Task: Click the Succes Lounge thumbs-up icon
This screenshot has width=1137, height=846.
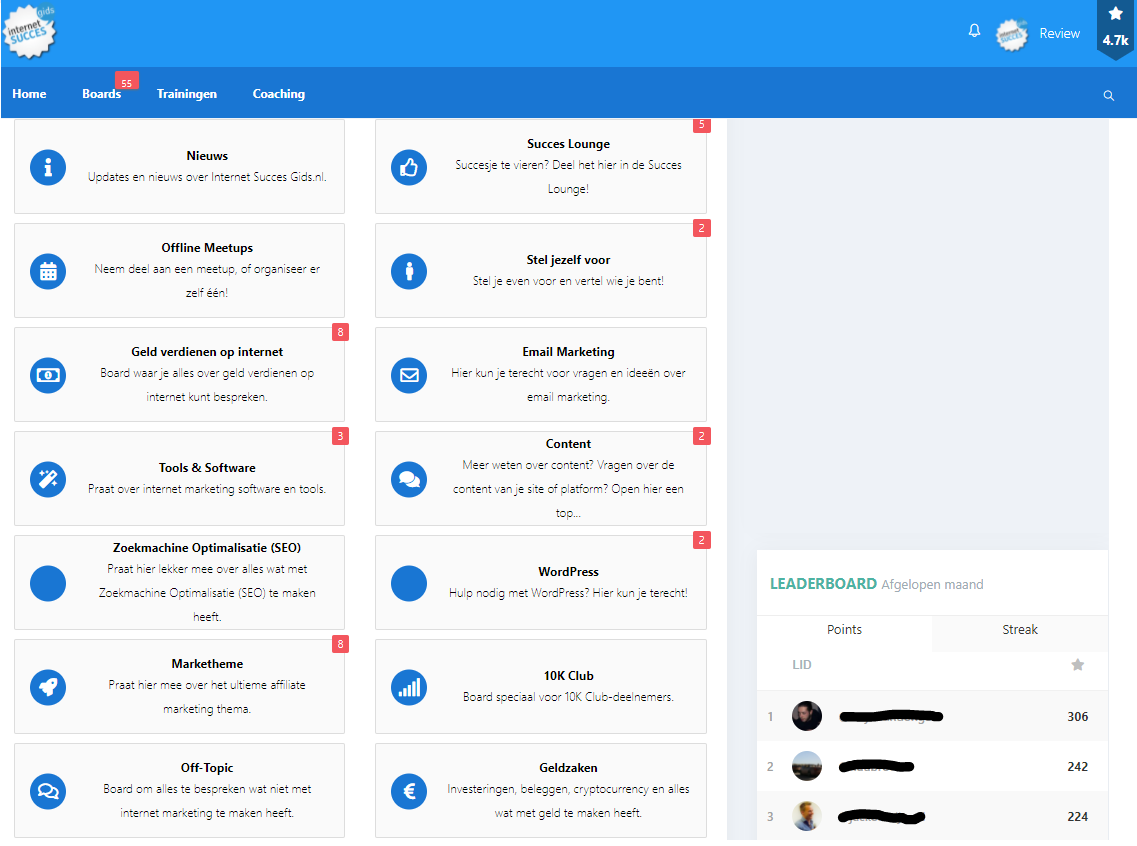Action: tap(408, 167)
